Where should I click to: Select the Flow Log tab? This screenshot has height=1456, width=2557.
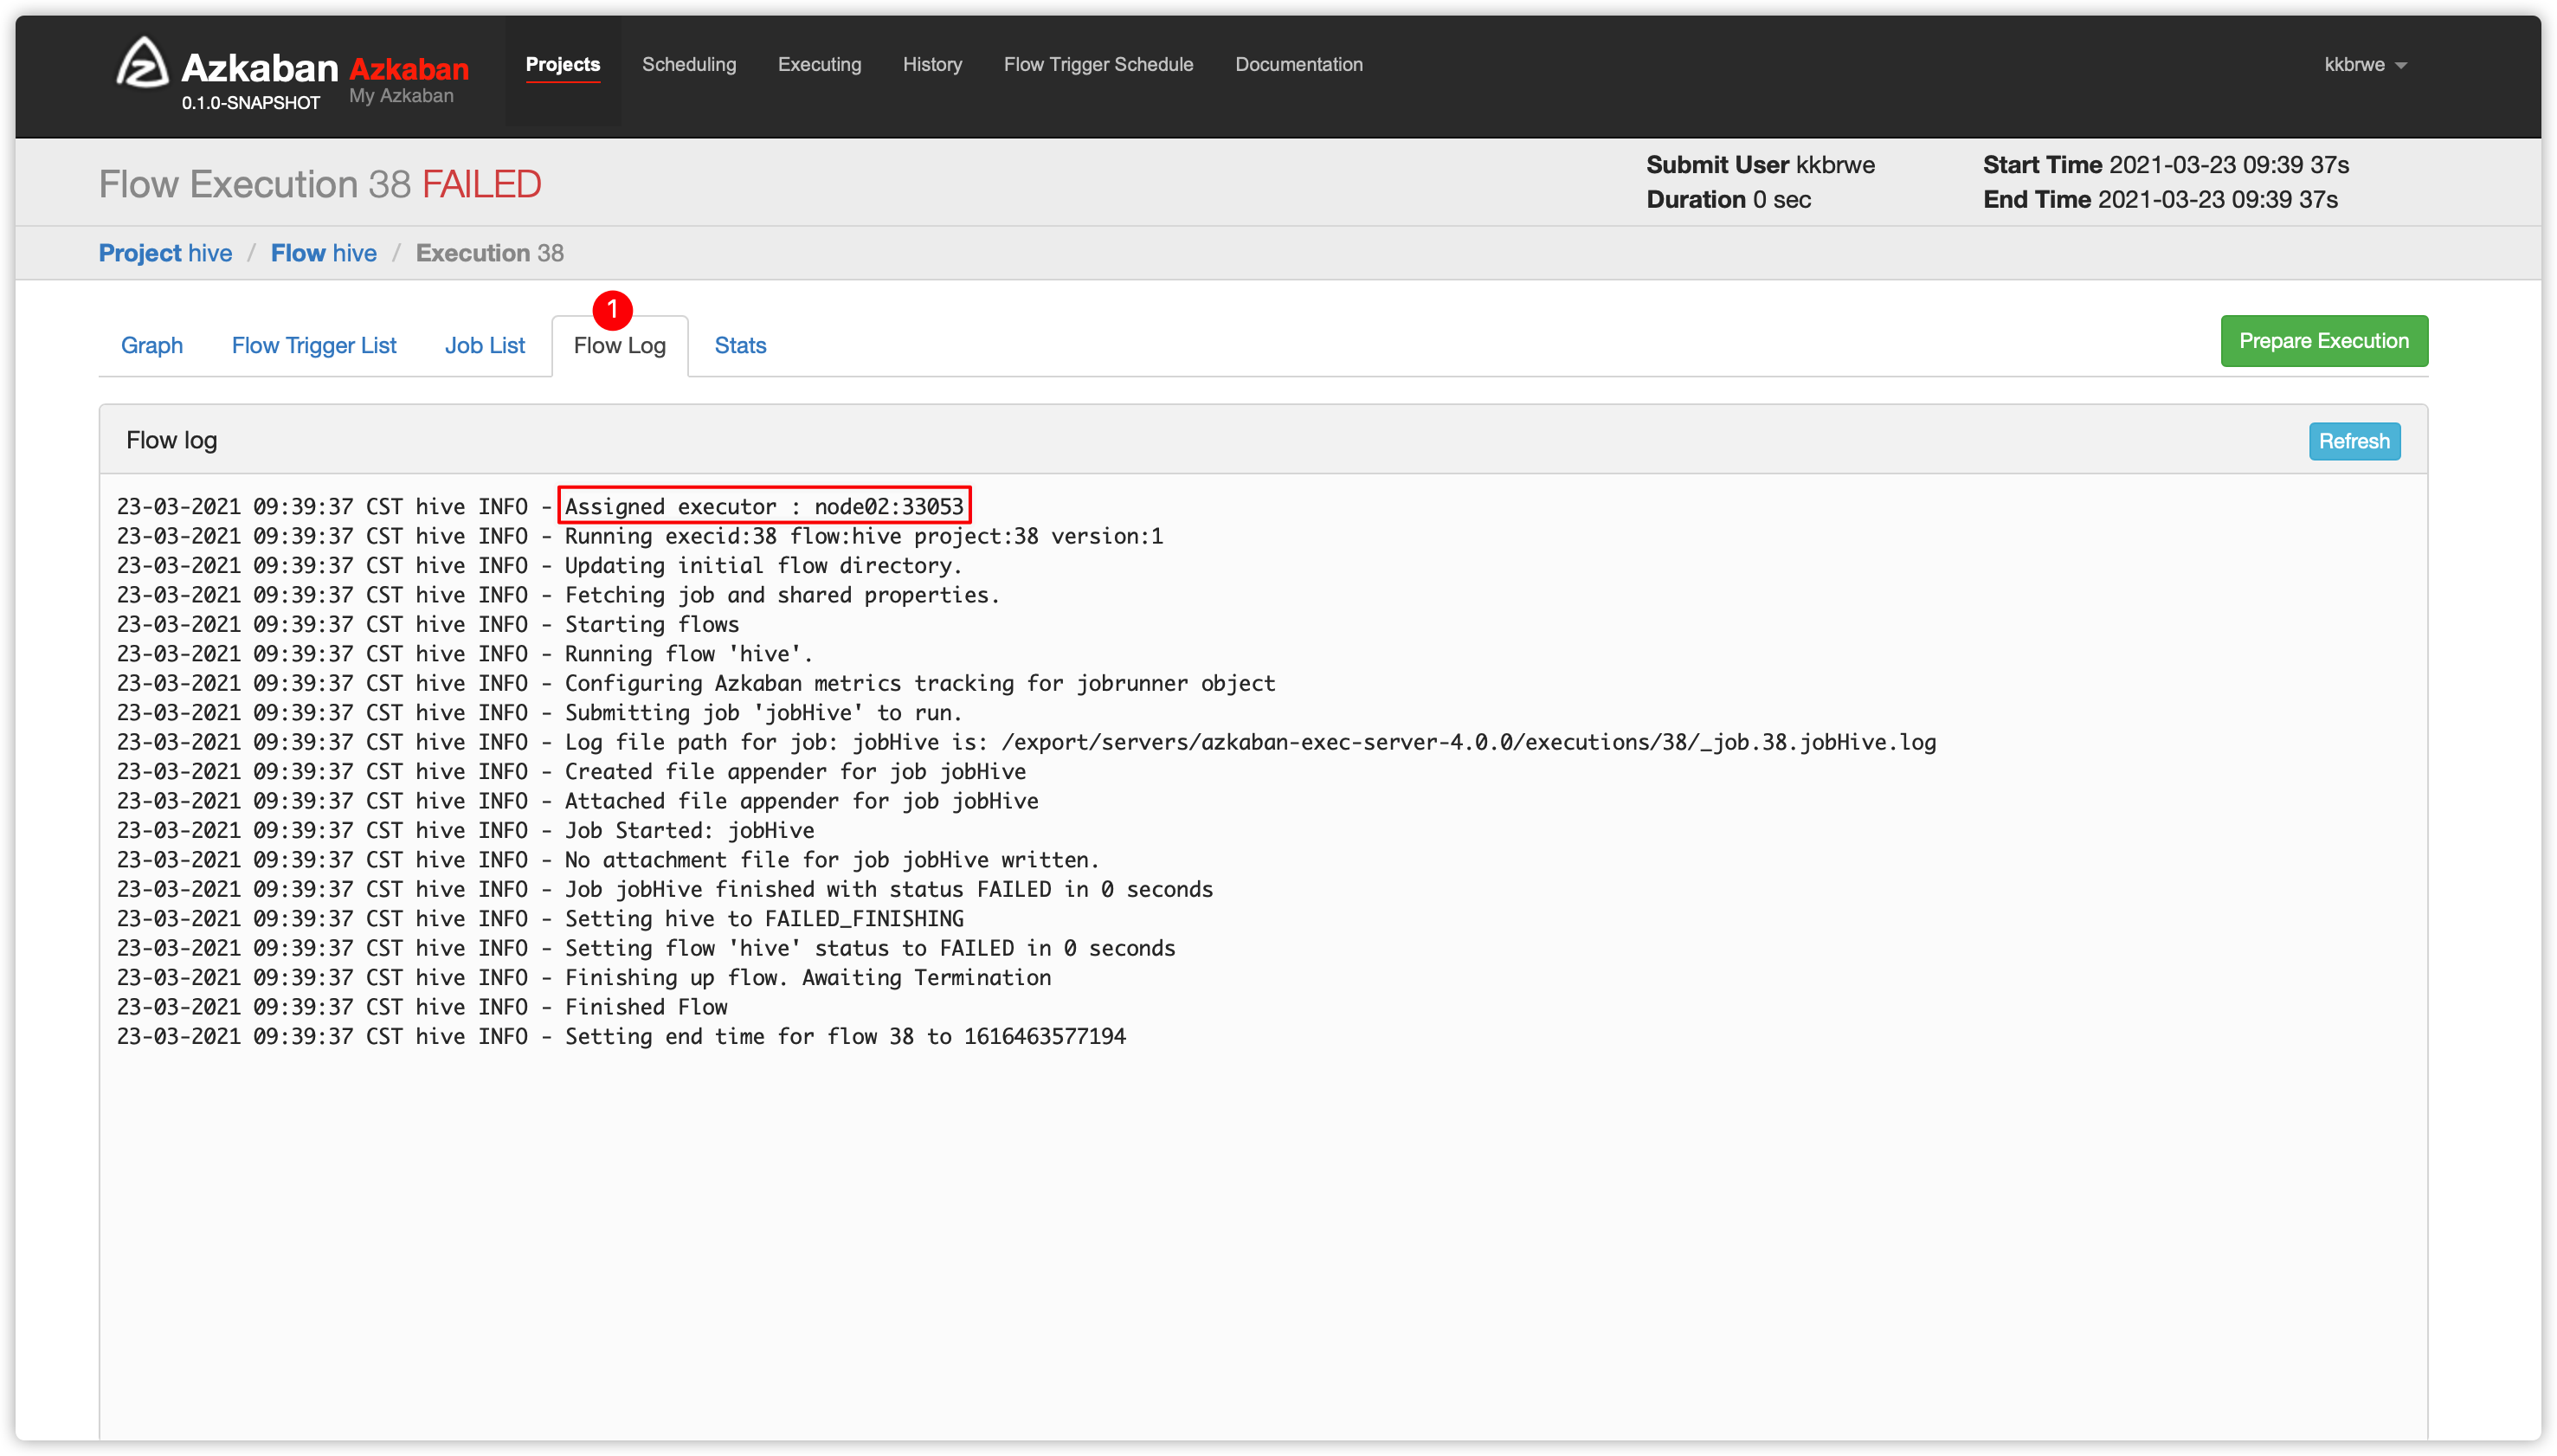click(x=619, y=346)
